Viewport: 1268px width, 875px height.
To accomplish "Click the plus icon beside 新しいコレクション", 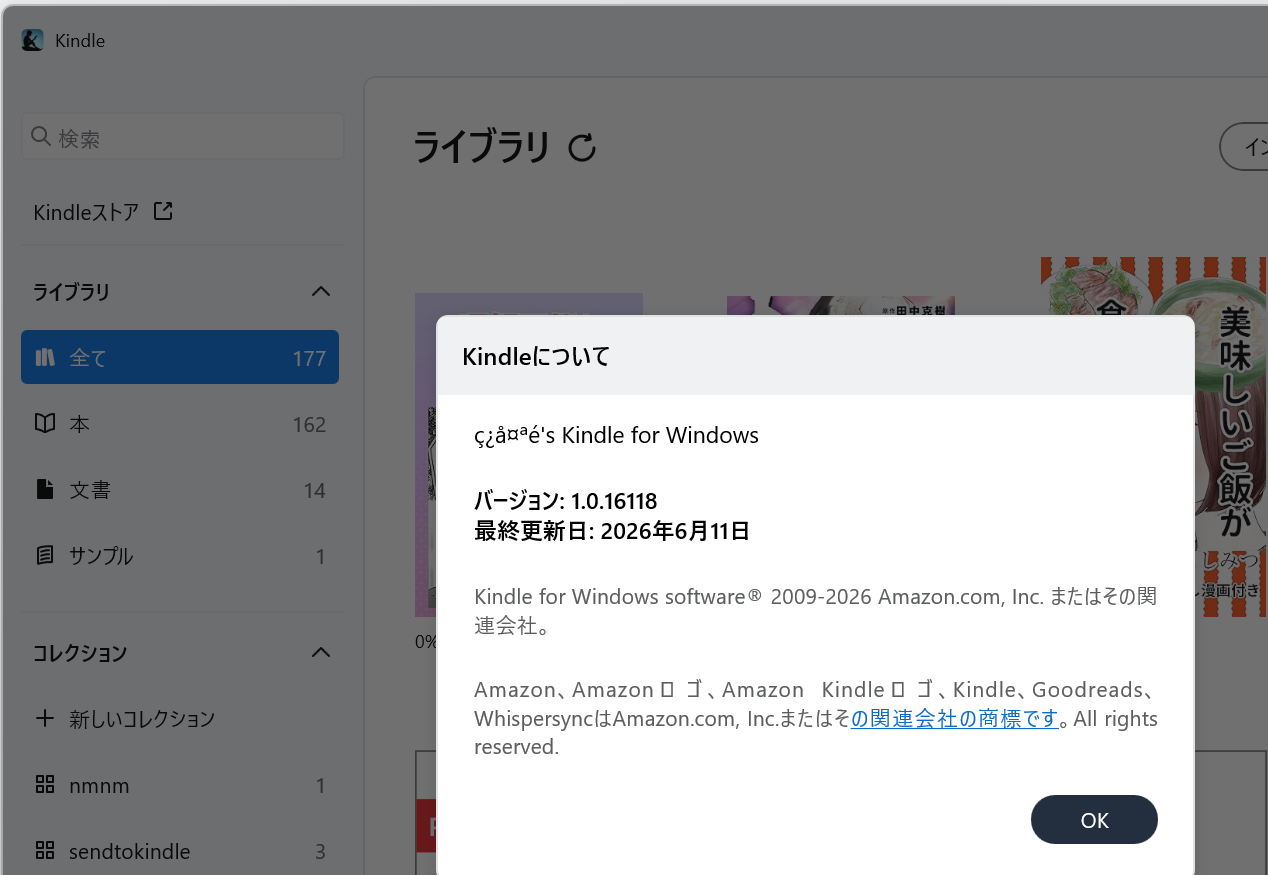I will coord(44,718).
